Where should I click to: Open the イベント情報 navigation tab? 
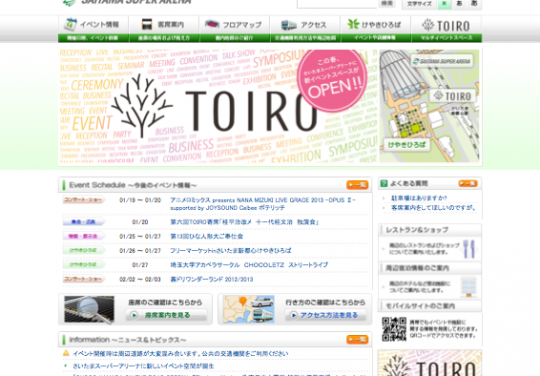click(x=93, y=29)
